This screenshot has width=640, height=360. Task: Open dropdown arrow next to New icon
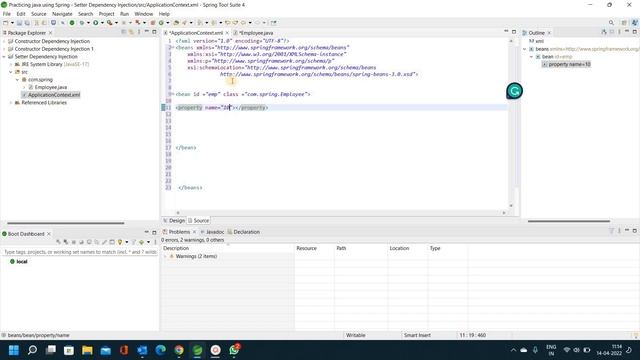12,23
